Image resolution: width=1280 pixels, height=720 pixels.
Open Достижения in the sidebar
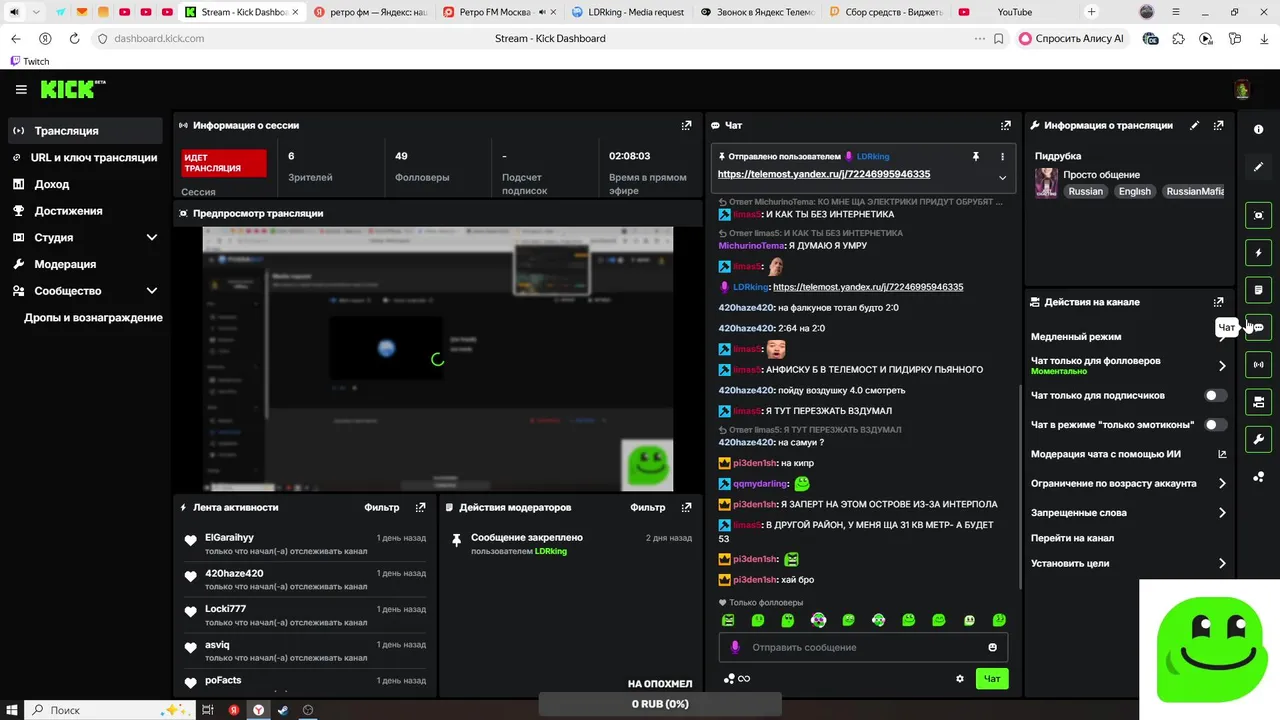pyautogui.click(x=85, y=211)
